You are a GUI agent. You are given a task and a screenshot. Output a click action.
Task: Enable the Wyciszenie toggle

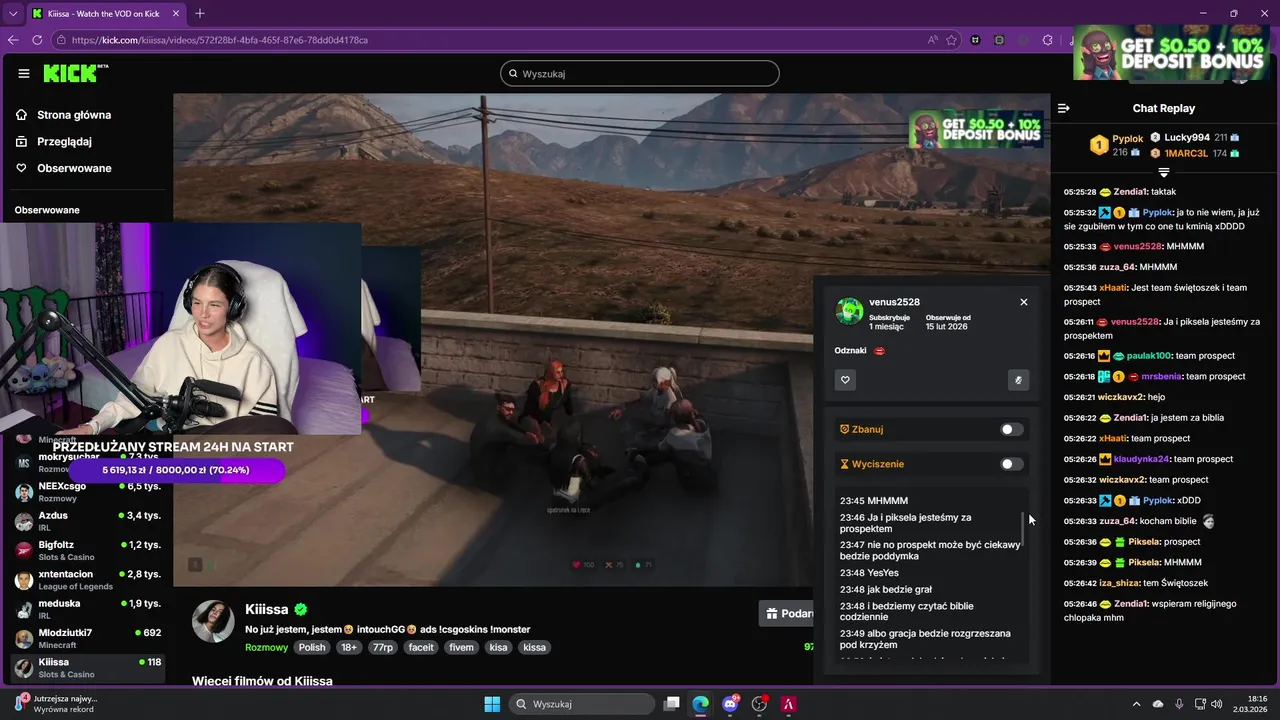[x=1012, y=464]
